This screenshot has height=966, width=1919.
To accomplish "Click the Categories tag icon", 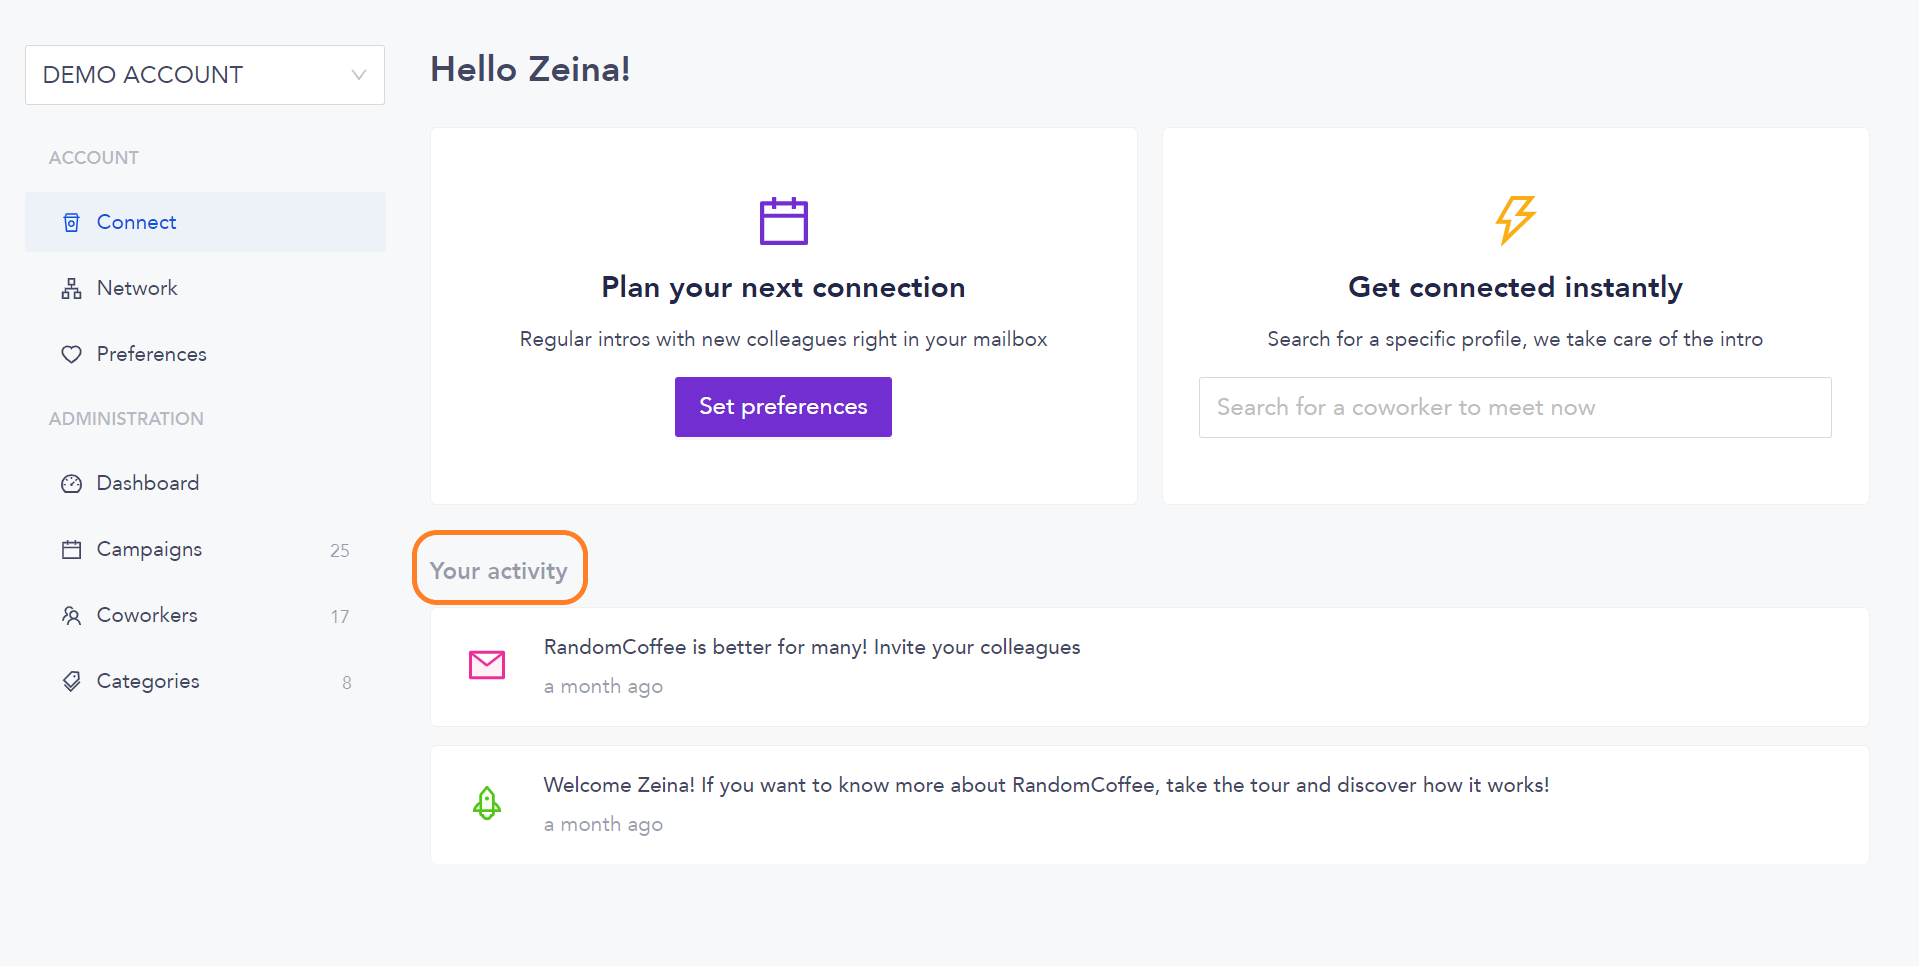I will coord(71,682).
